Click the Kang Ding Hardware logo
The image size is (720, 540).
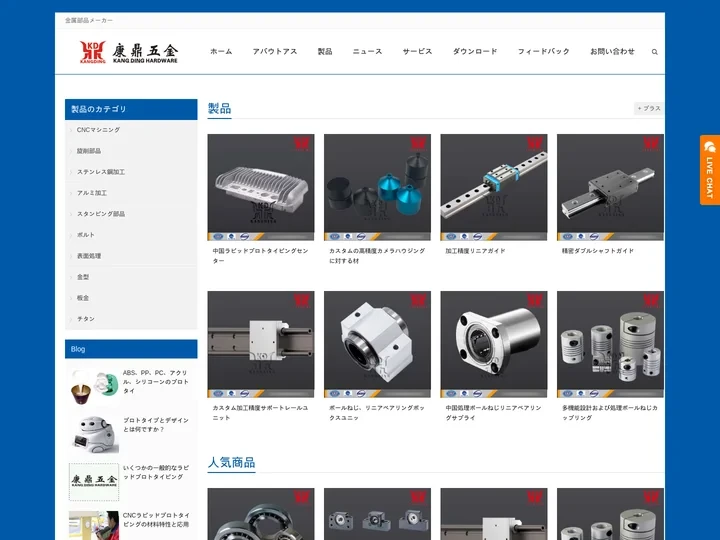pos(128,52)
